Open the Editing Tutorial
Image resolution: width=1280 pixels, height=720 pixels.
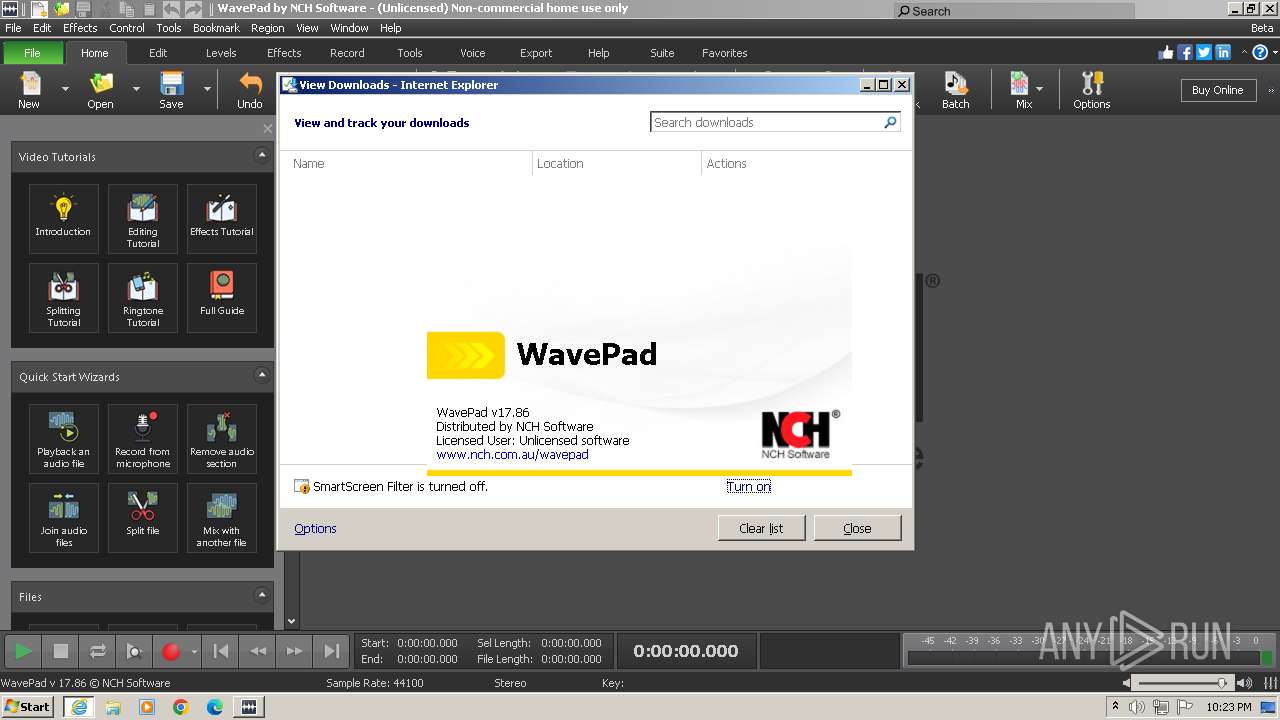point(143,218)
